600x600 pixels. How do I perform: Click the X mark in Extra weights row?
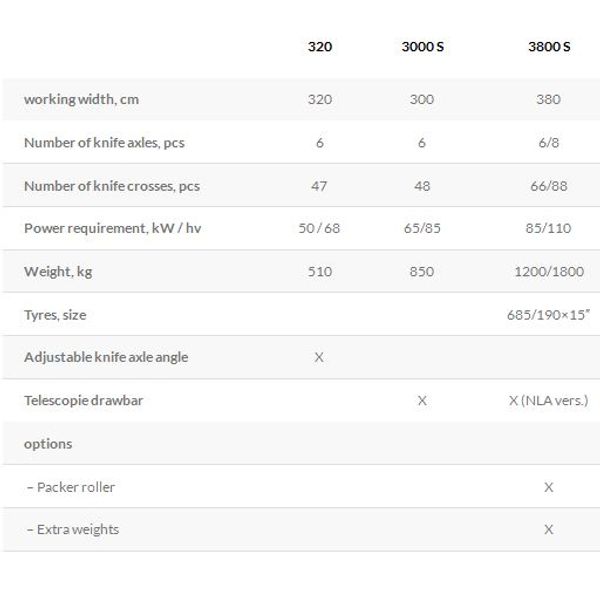point(549,530)
